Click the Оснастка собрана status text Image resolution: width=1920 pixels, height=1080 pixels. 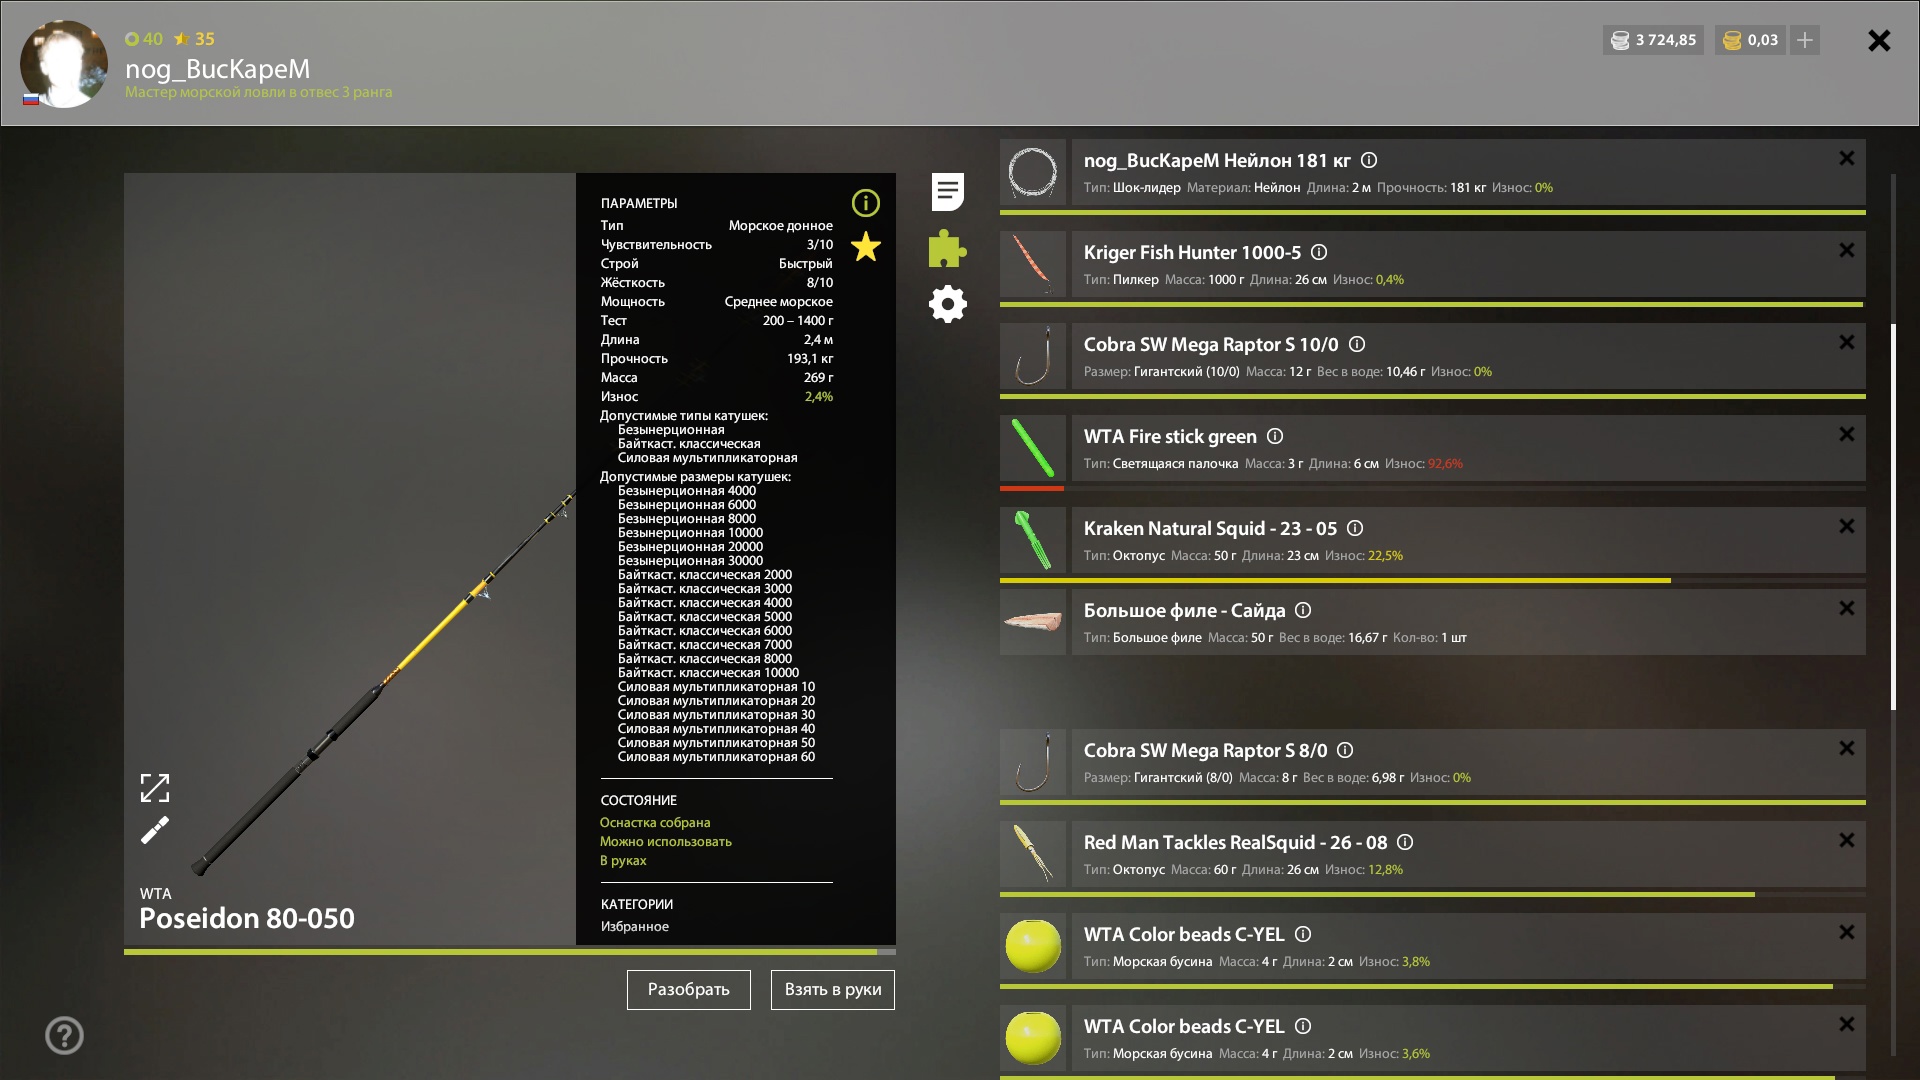coord(655,823)
